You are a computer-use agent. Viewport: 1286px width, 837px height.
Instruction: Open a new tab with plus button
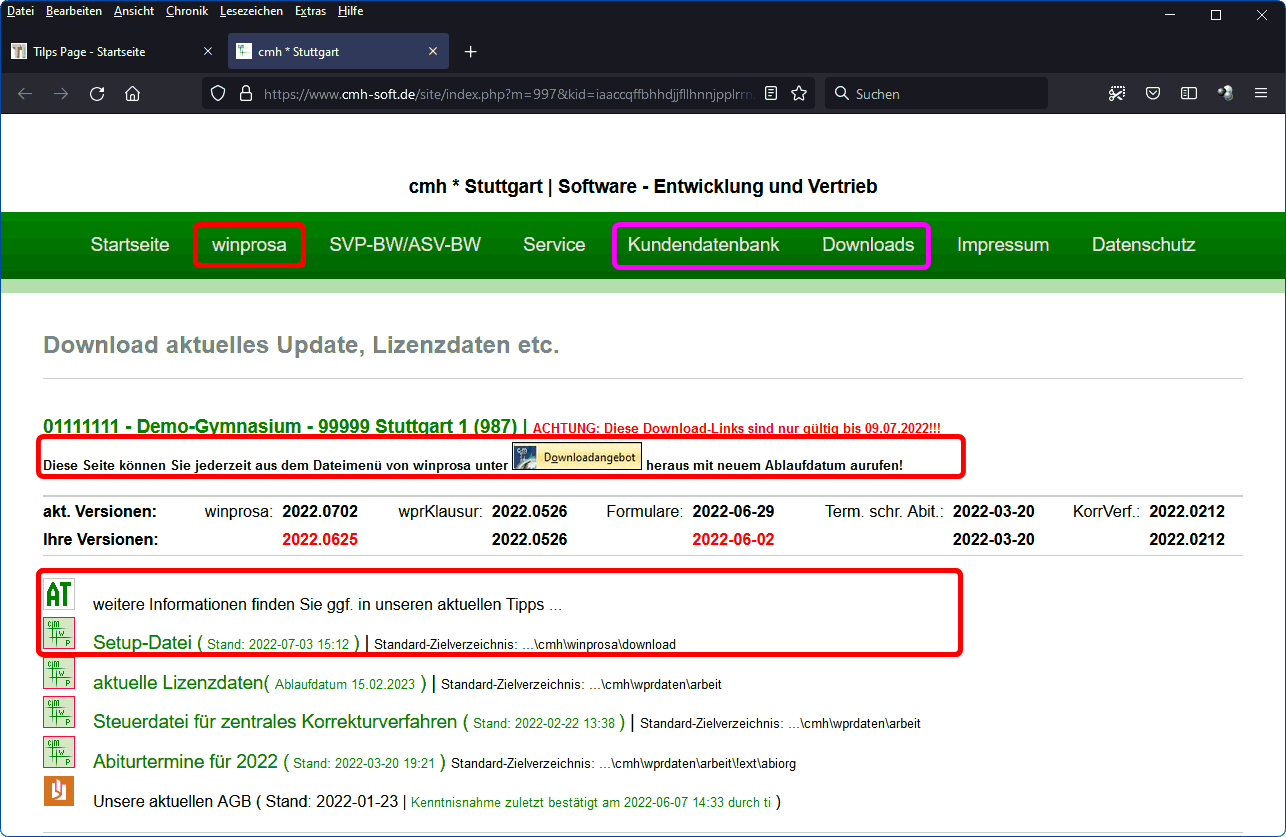tap(471, 52)
